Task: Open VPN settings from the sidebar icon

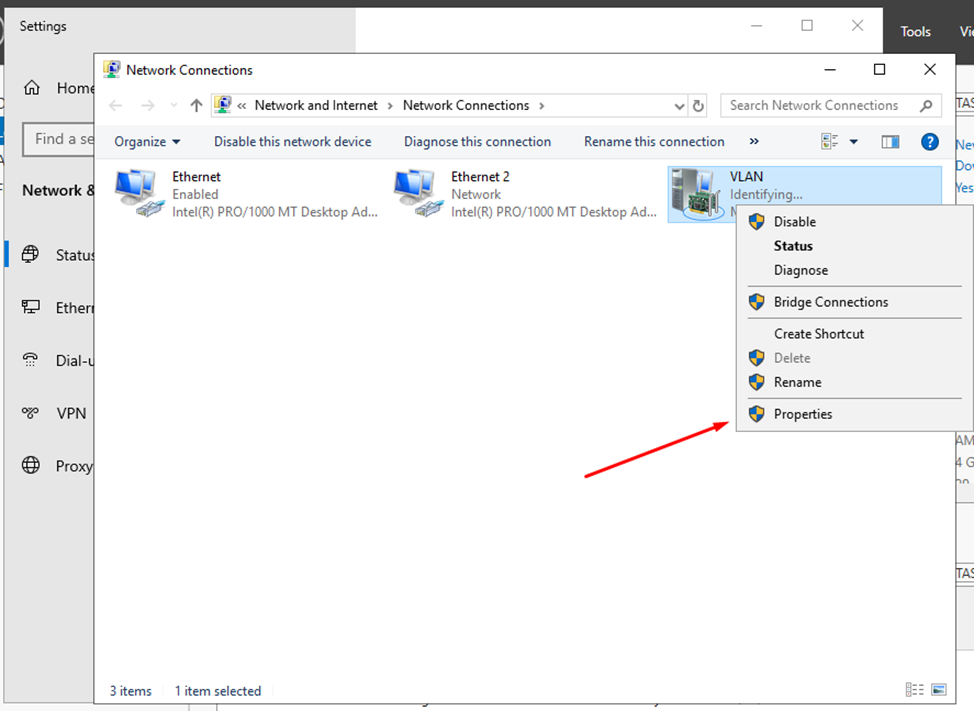Action: (x=30, y=413)
